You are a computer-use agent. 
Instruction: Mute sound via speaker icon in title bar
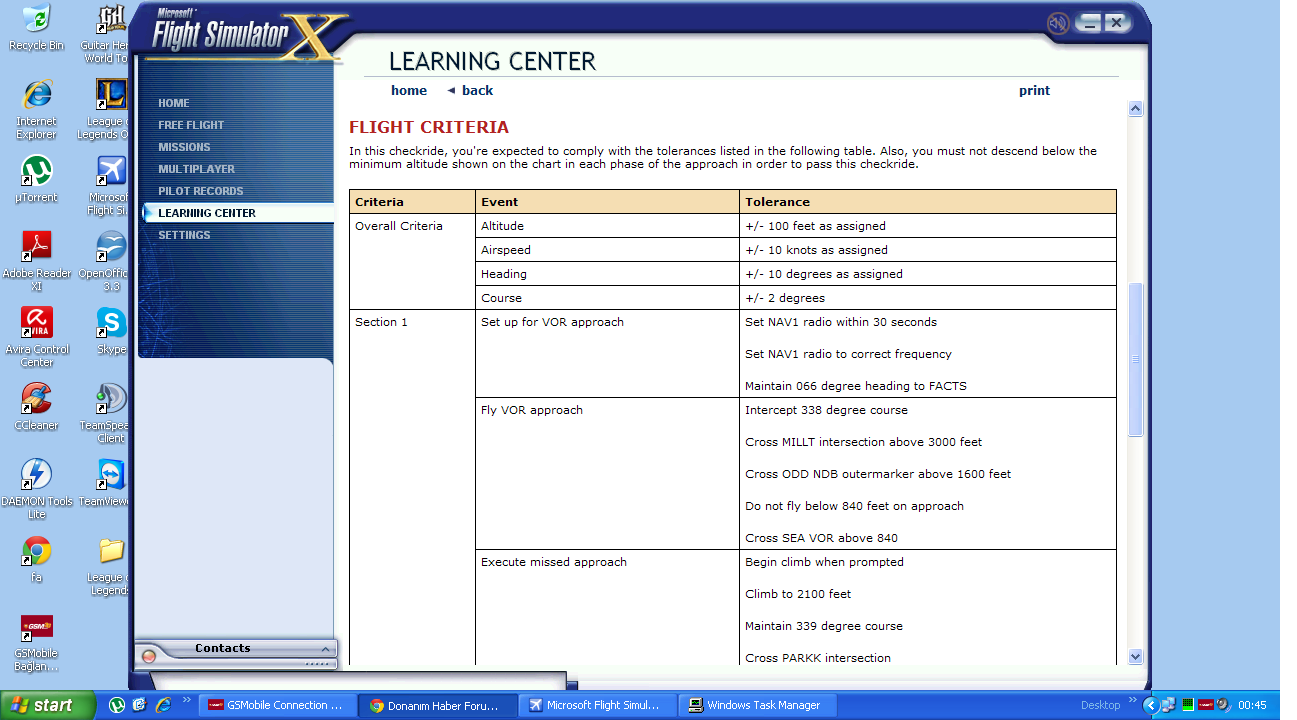[x=1058, y=23]
